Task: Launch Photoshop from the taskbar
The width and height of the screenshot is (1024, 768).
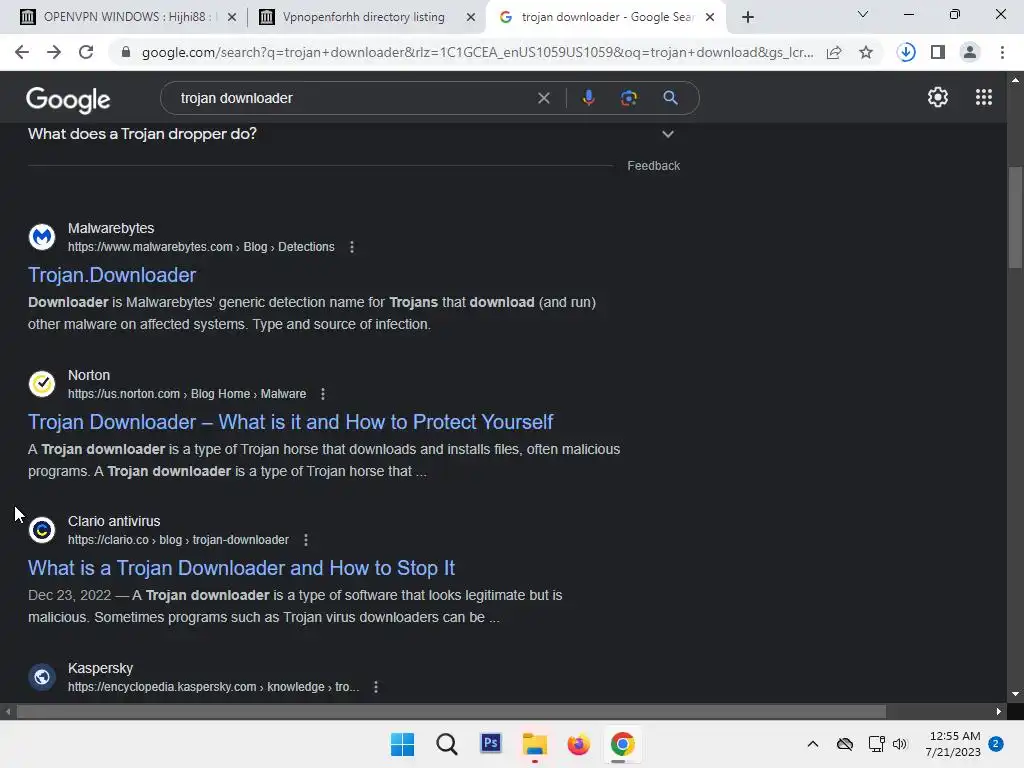Action: click(x=491, y=743)
